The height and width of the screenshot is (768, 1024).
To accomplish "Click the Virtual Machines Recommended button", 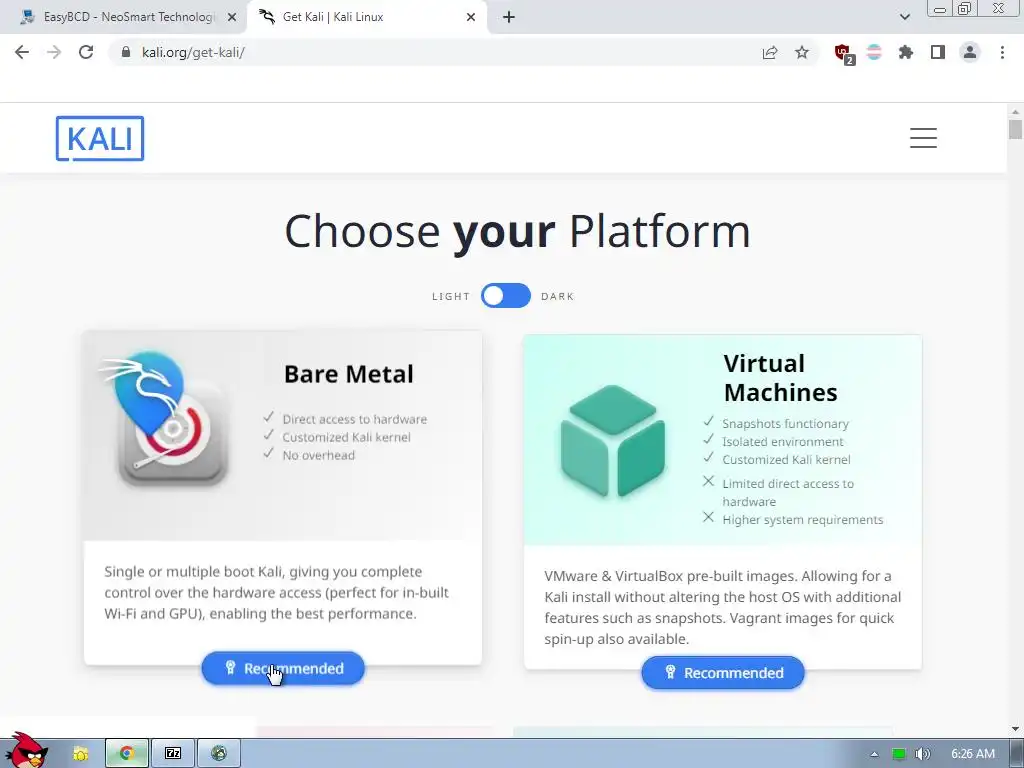I will coord(723,673).
